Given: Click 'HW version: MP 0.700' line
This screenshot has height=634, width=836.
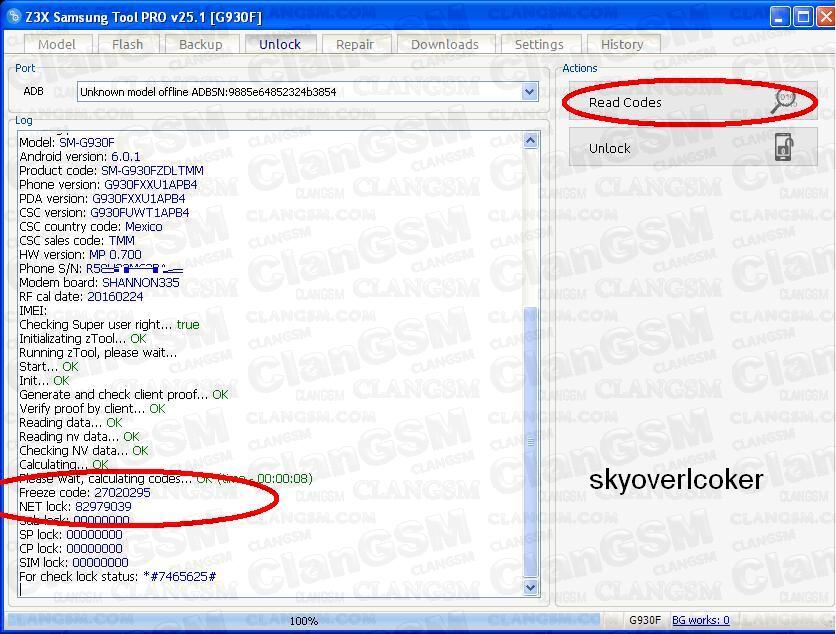Looking at the screenshot, I should pos(81,254).
